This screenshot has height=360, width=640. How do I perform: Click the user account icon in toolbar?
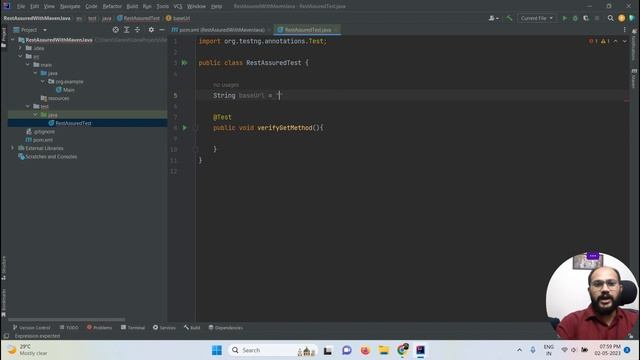(493, 18)
